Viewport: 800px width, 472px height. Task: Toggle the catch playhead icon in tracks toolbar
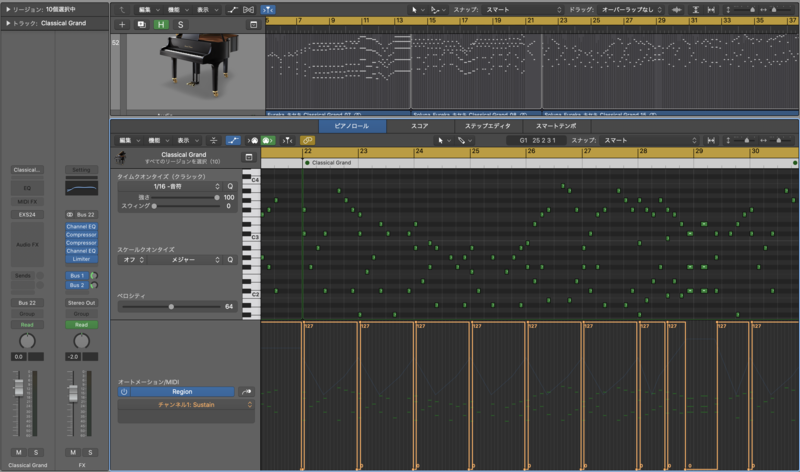[x=268, y=10]
